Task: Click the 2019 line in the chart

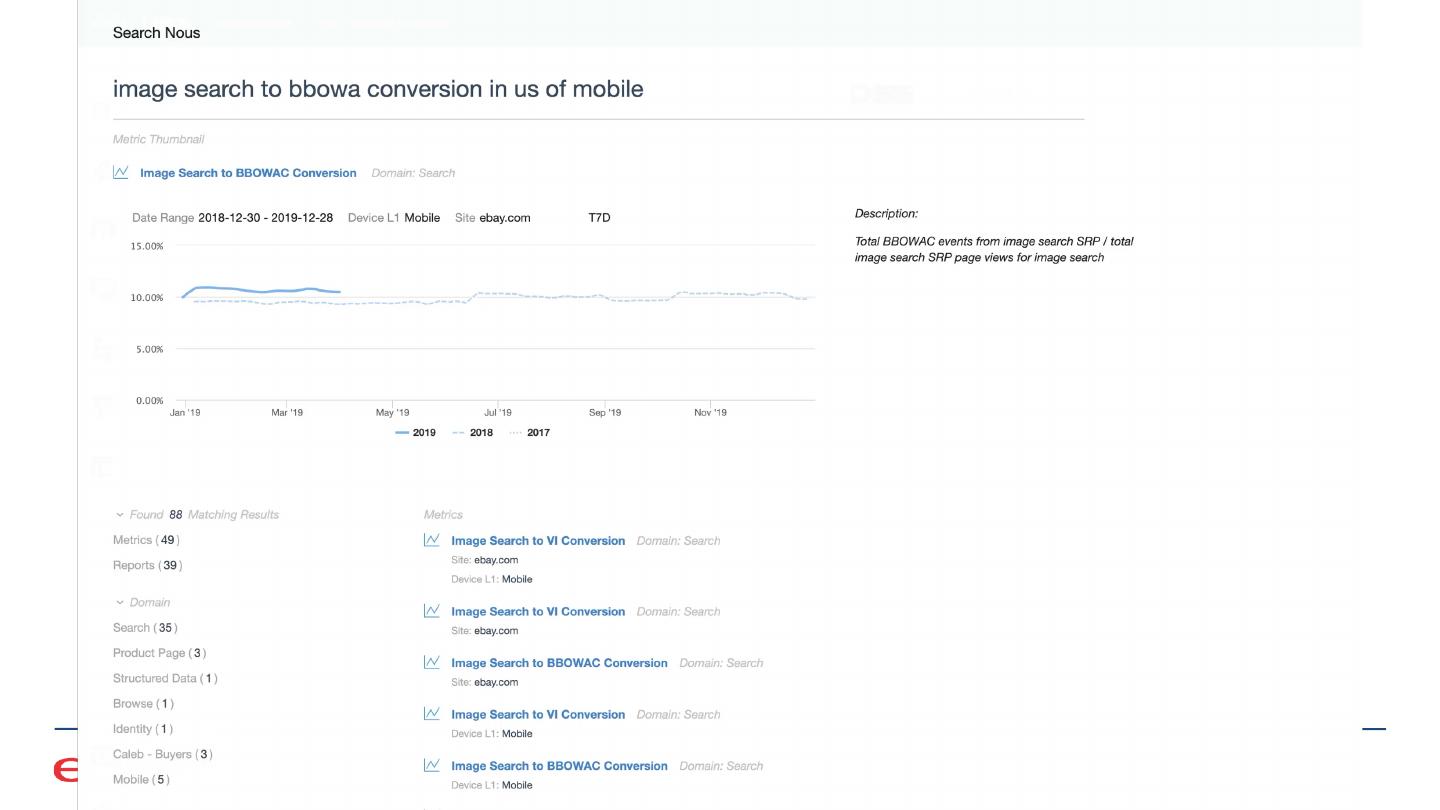Action: 260,291
